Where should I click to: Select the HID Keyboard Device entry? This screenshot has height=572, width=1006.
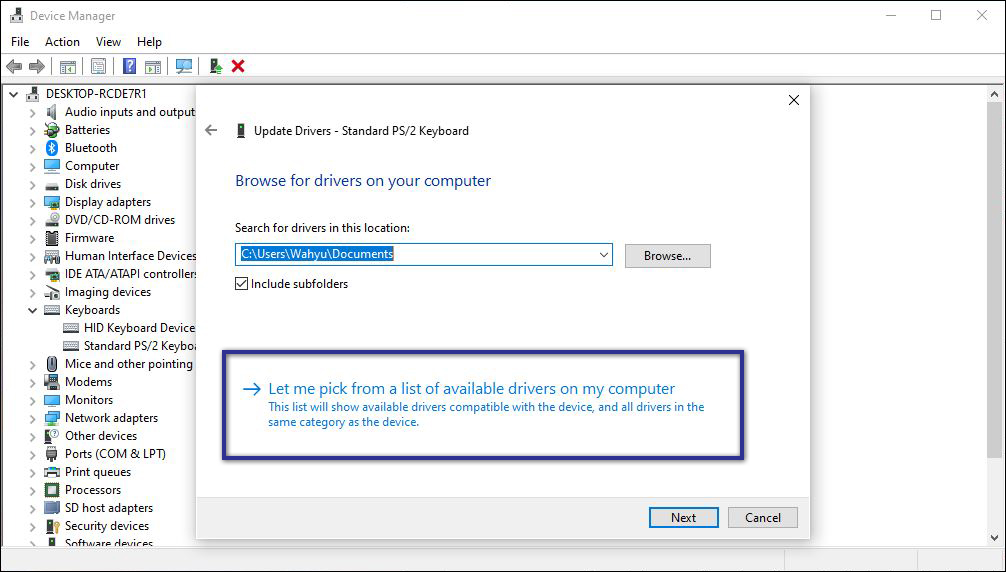coord(139,328)
